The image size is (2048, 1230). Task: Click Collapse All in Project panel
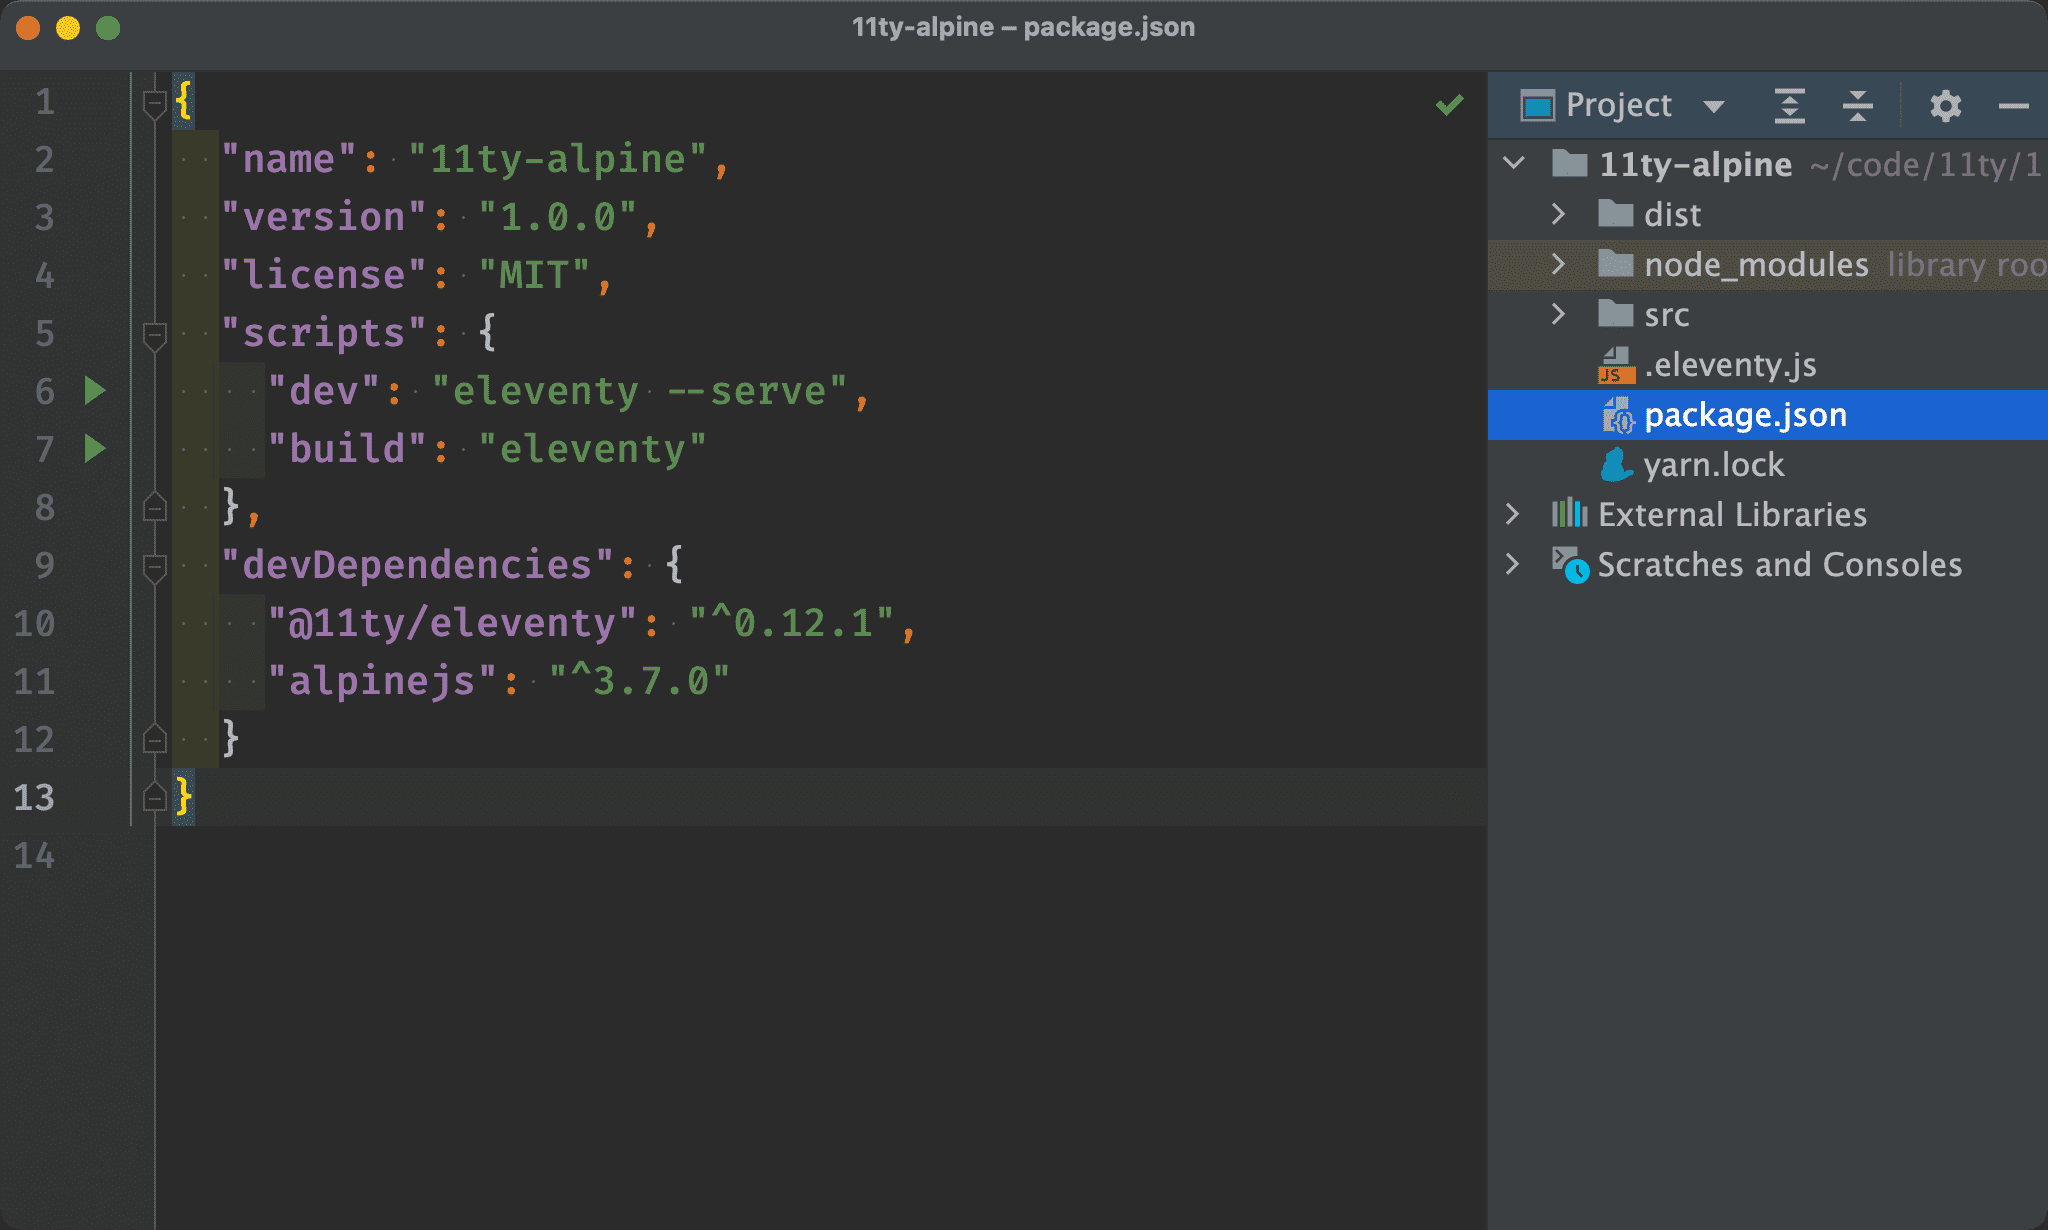[1857, 105]
